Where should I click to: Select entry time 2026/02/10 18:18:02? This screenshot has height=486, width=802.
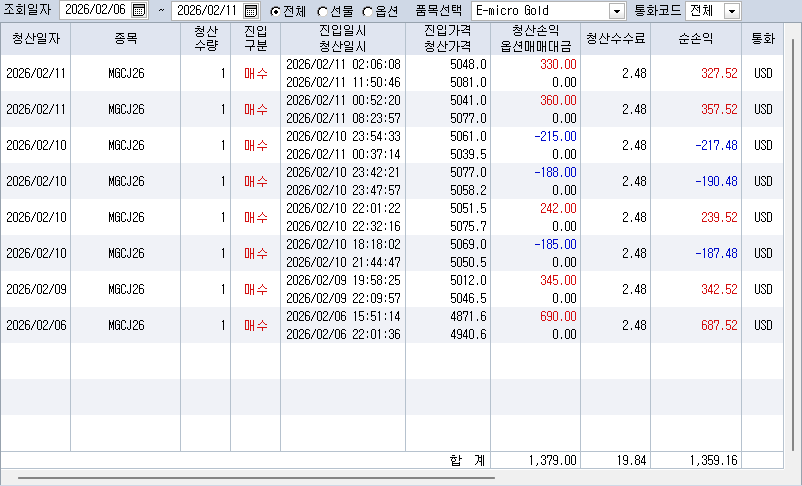click(x=343, y=245)
